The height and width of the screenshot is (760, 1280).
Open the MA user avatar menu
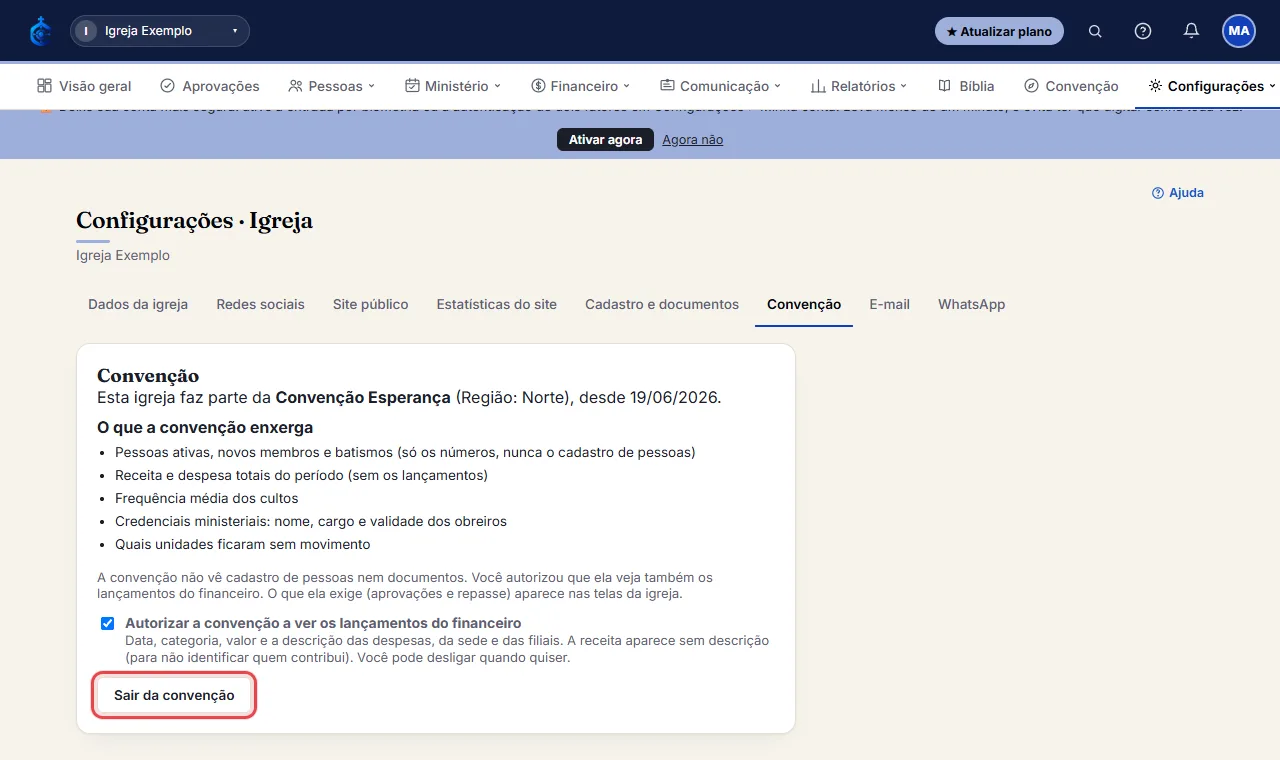tap(1239, 31)
